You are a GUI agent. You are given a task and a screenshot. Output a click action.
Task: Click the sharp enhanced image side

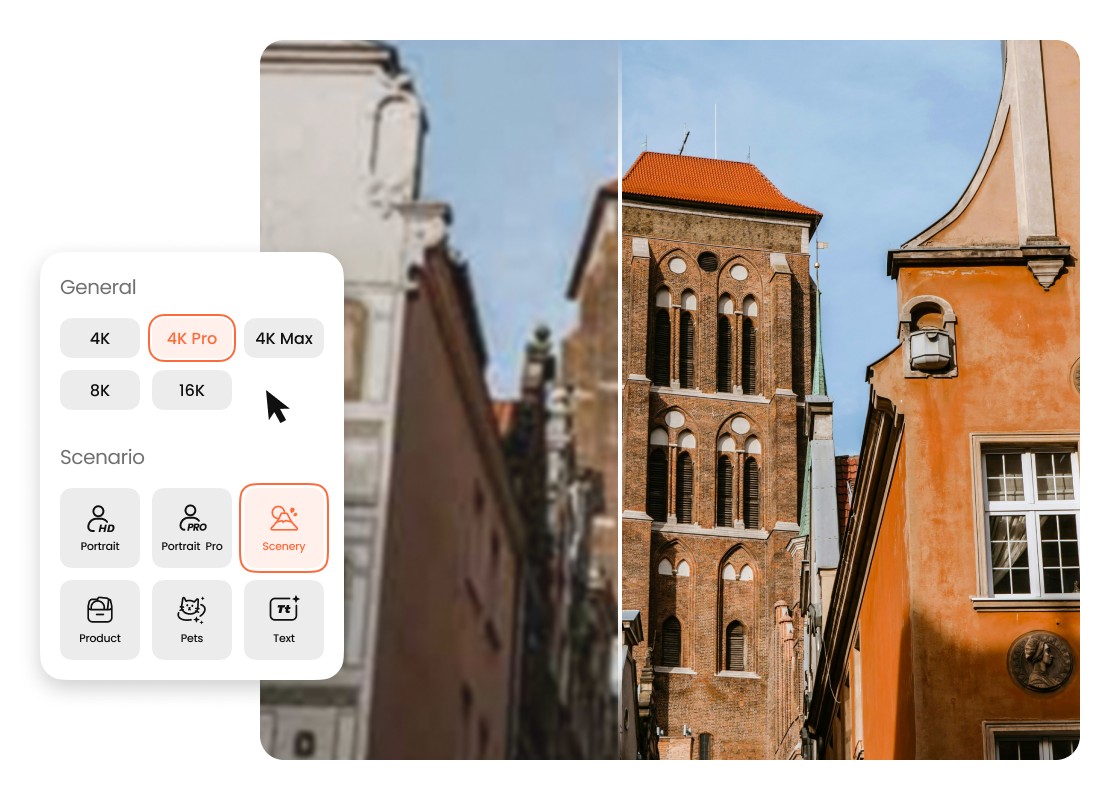click(850, 400)
